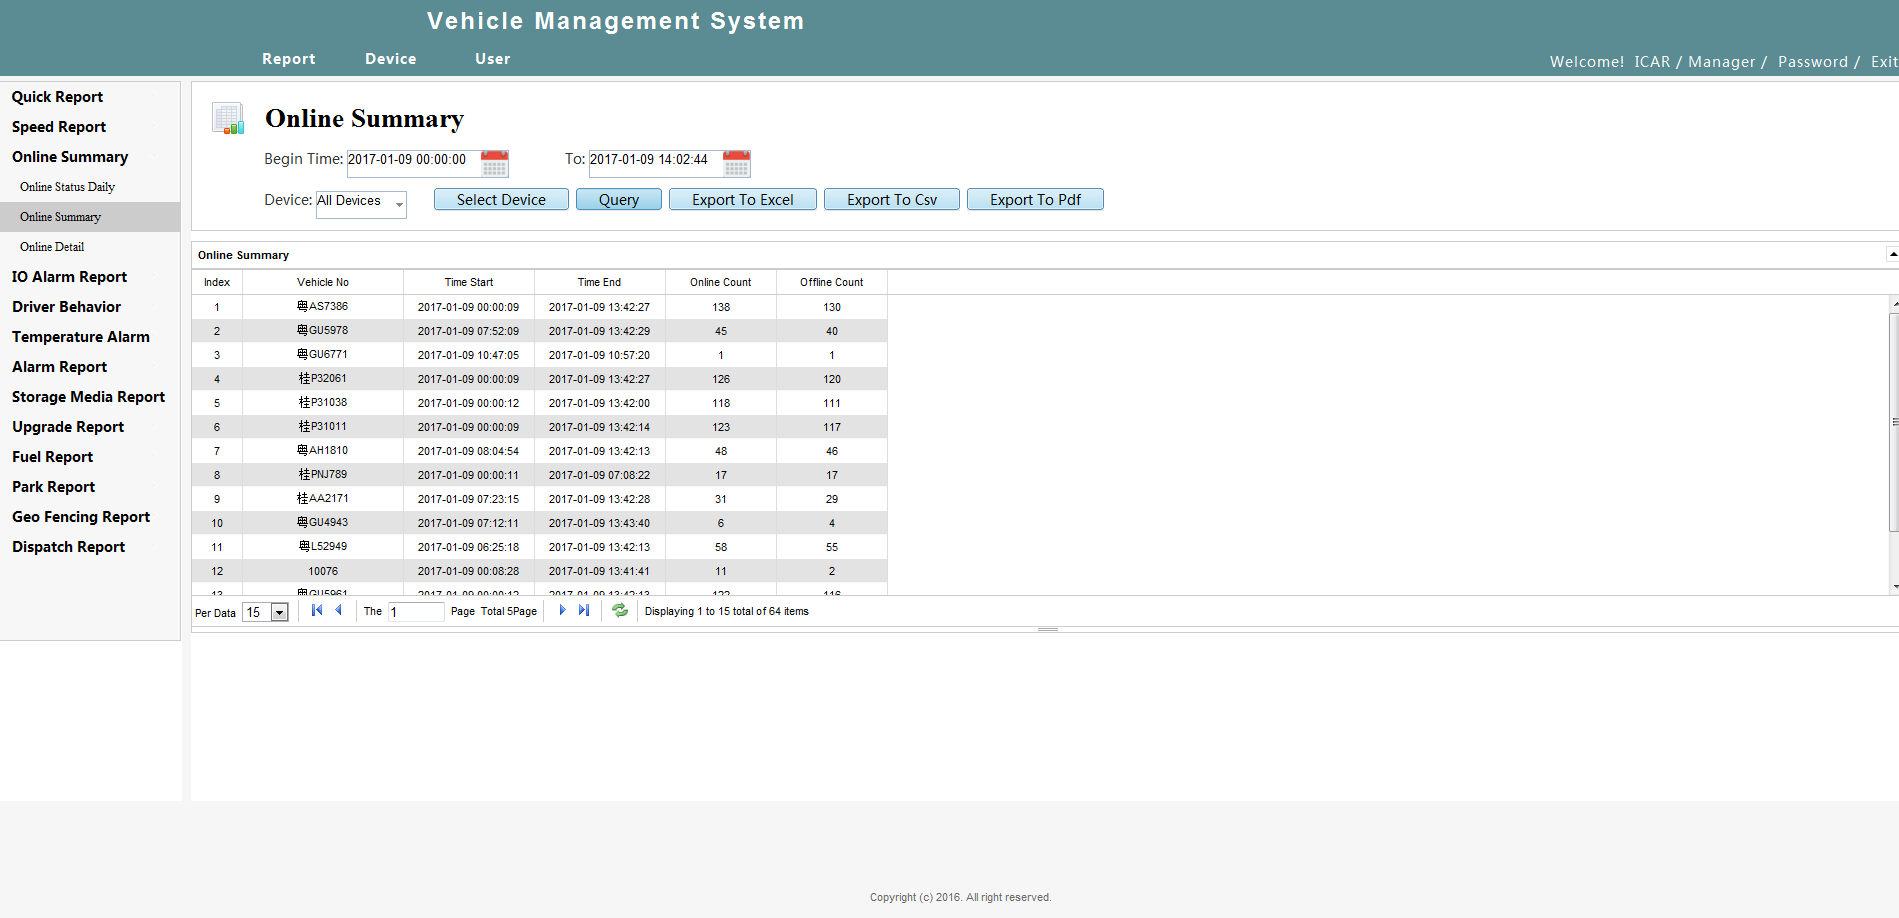Click the Select Device button

tap(501, 200)
